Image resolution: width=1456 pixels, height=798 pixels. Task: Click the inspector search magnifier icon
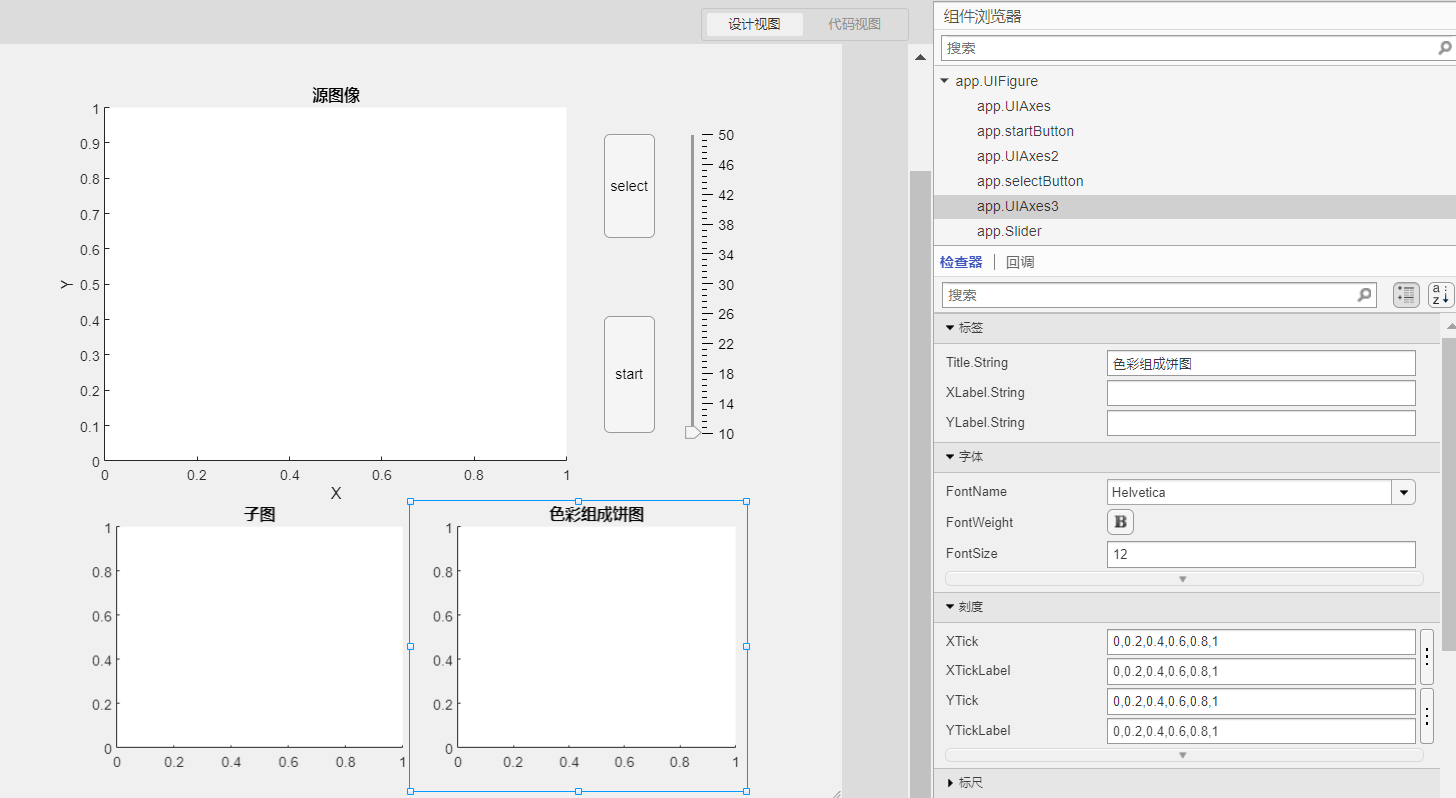tap(1364, 294)
